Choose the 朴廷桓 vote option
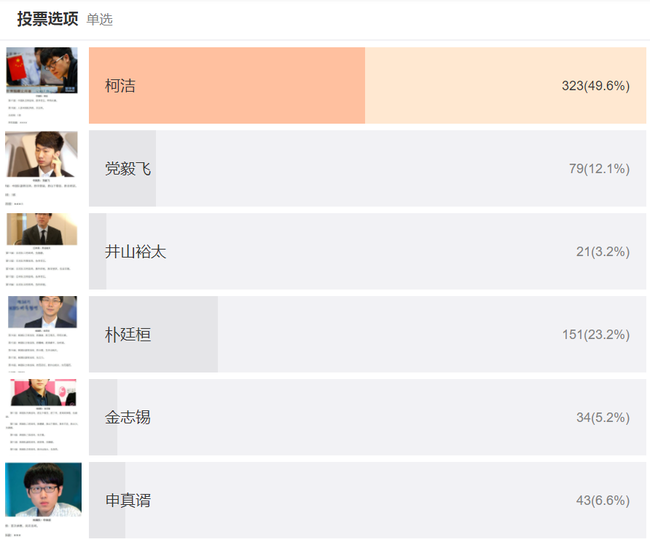This screenshot has height=542, width=650. (367, 334)
